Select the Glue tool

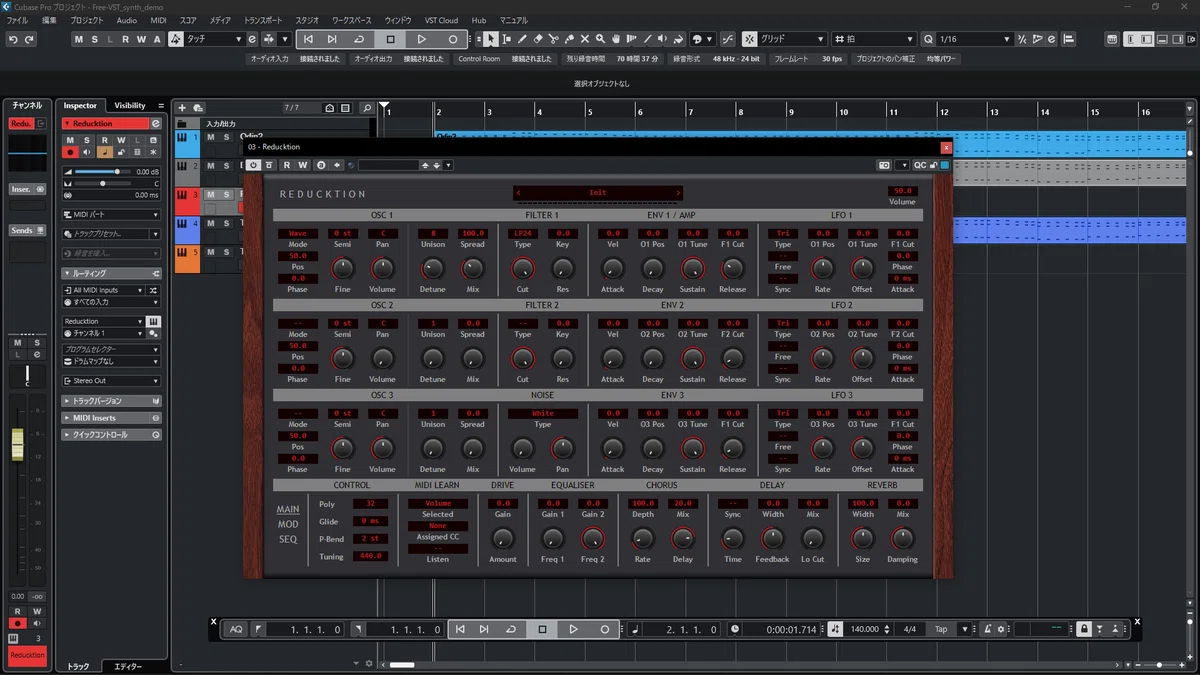click(569, 39)
